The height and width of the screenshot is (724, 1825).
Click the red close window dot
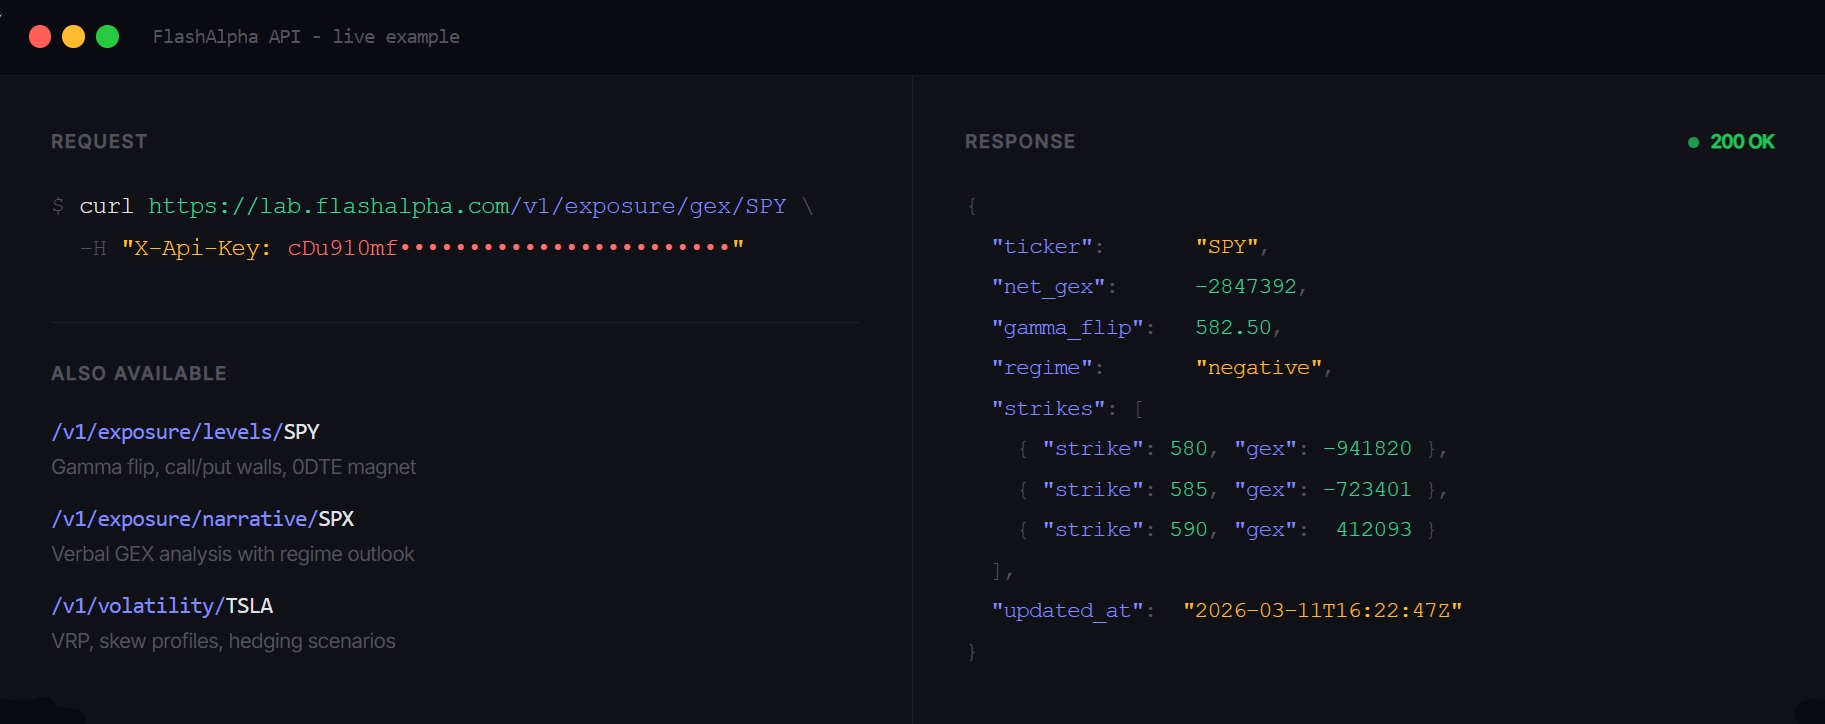point(40,37)
